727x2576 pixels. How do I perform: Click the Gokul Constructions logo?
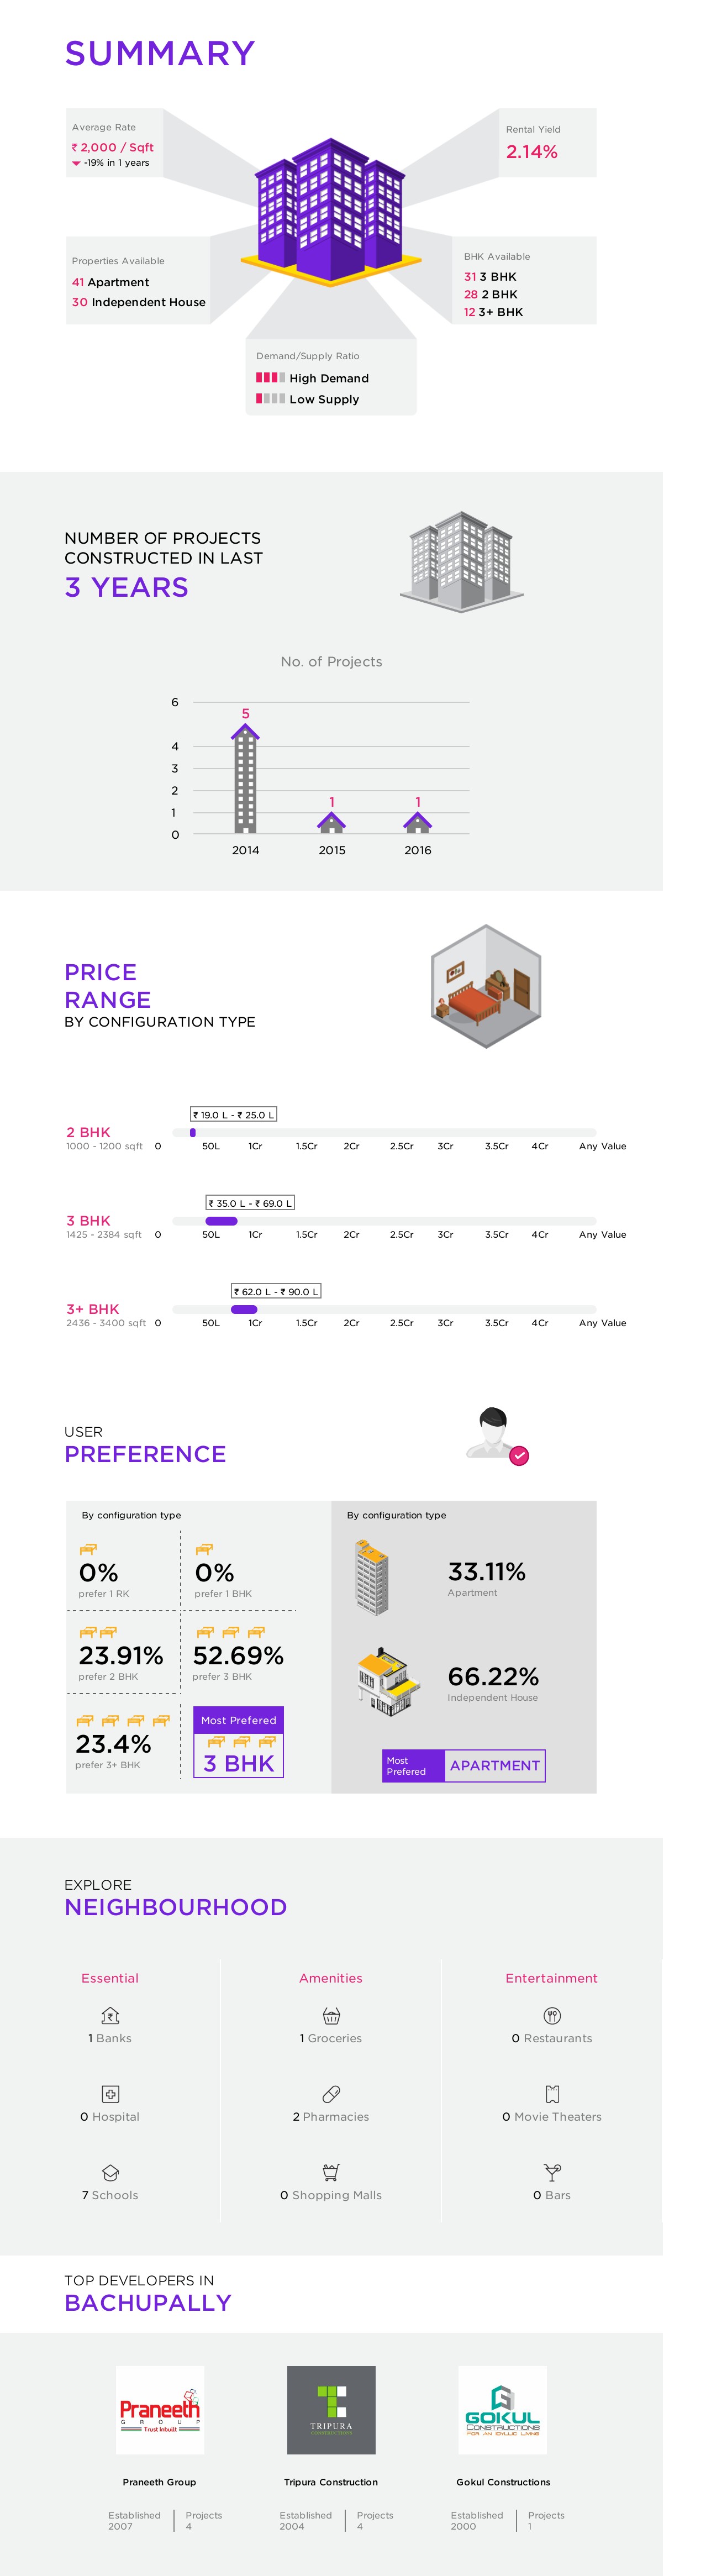(x=502, y=2409)
